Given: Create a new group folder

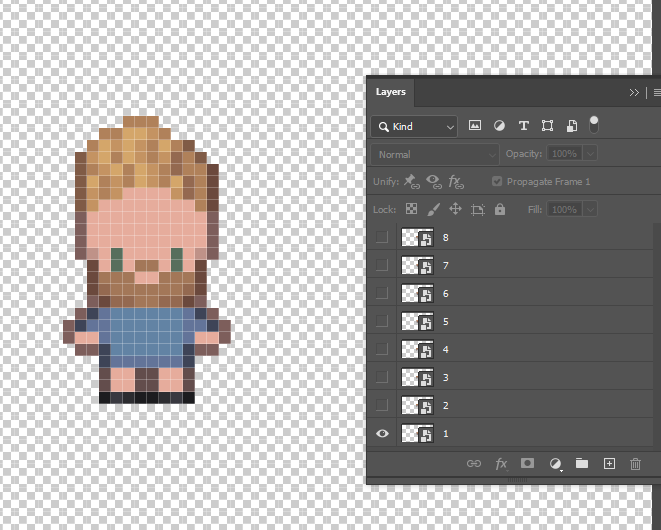Looking at the screenshot, I should [x=582, y=464].
